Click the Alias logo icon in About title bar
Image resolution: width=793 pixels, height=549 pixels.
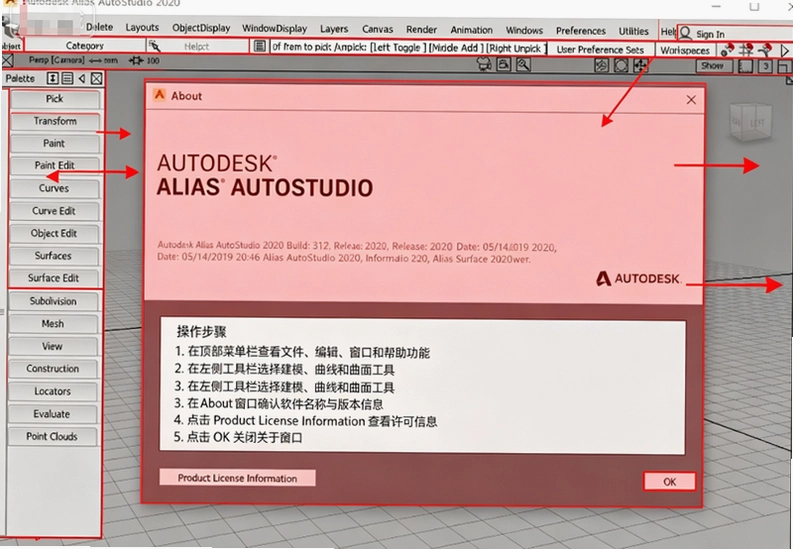[159, 95]
